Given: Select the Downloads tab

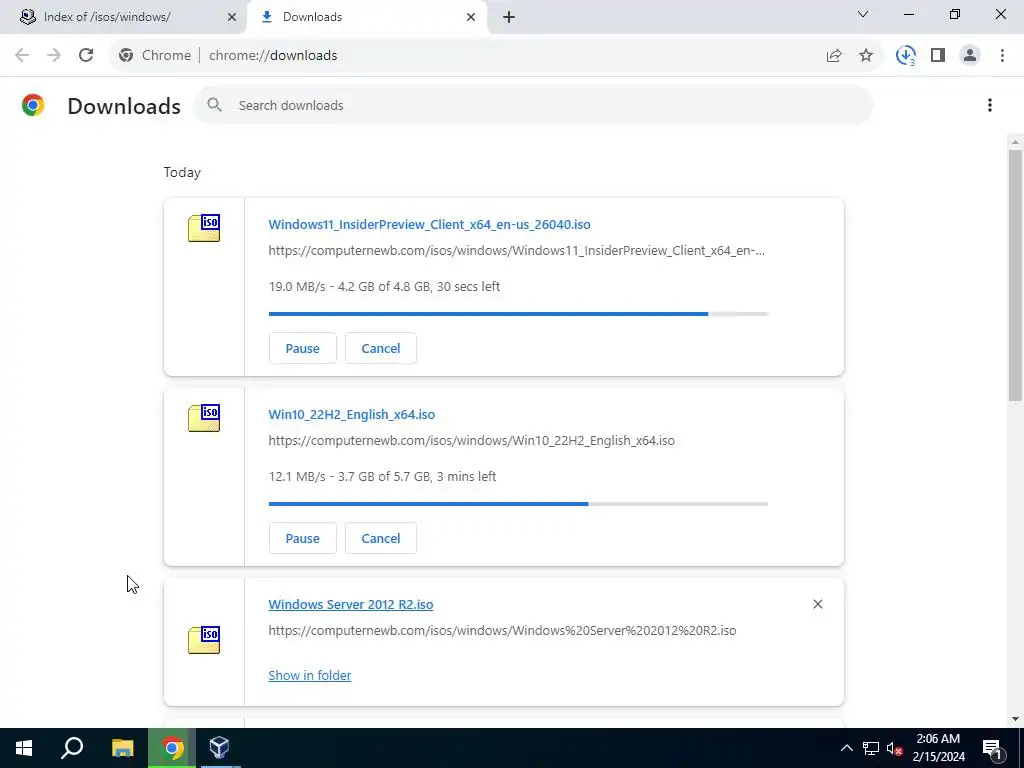Looking at the screenshot, I should click(368, 17).
